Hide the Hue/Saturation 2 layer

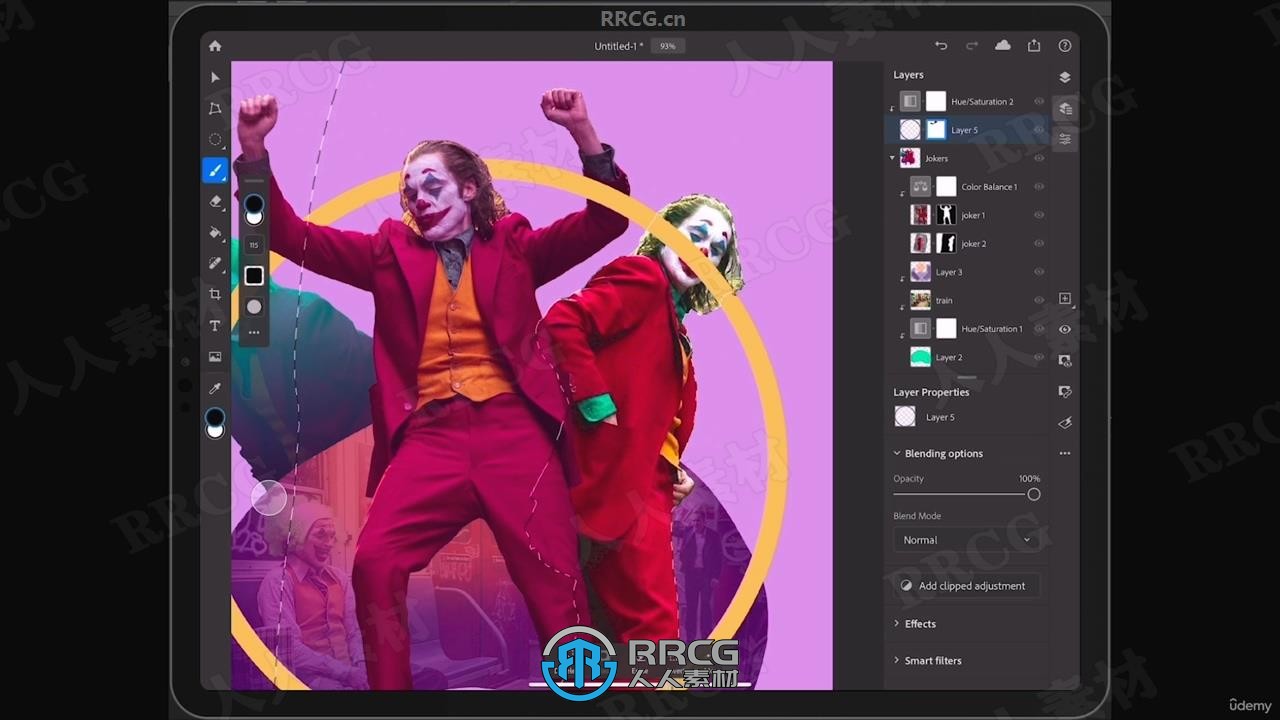point(1039,101)
